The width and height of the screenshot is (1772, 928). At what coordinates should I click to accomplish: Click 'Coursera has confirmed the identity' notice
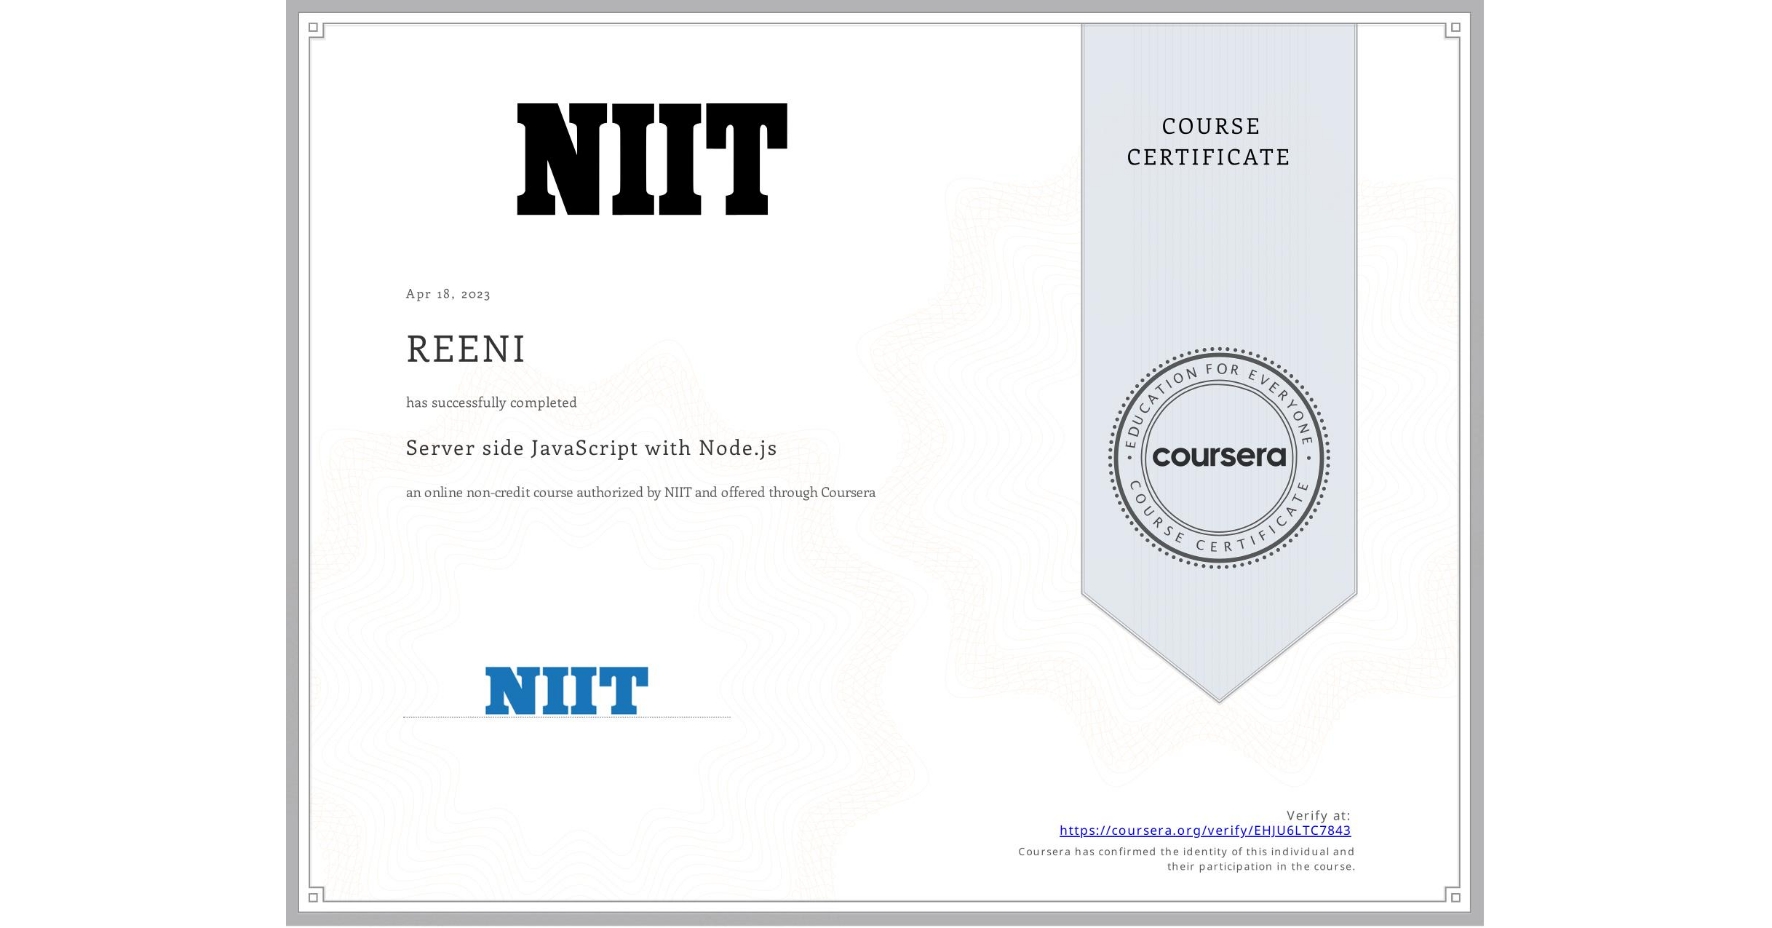pyautogui.click(x=1187, y=859)
